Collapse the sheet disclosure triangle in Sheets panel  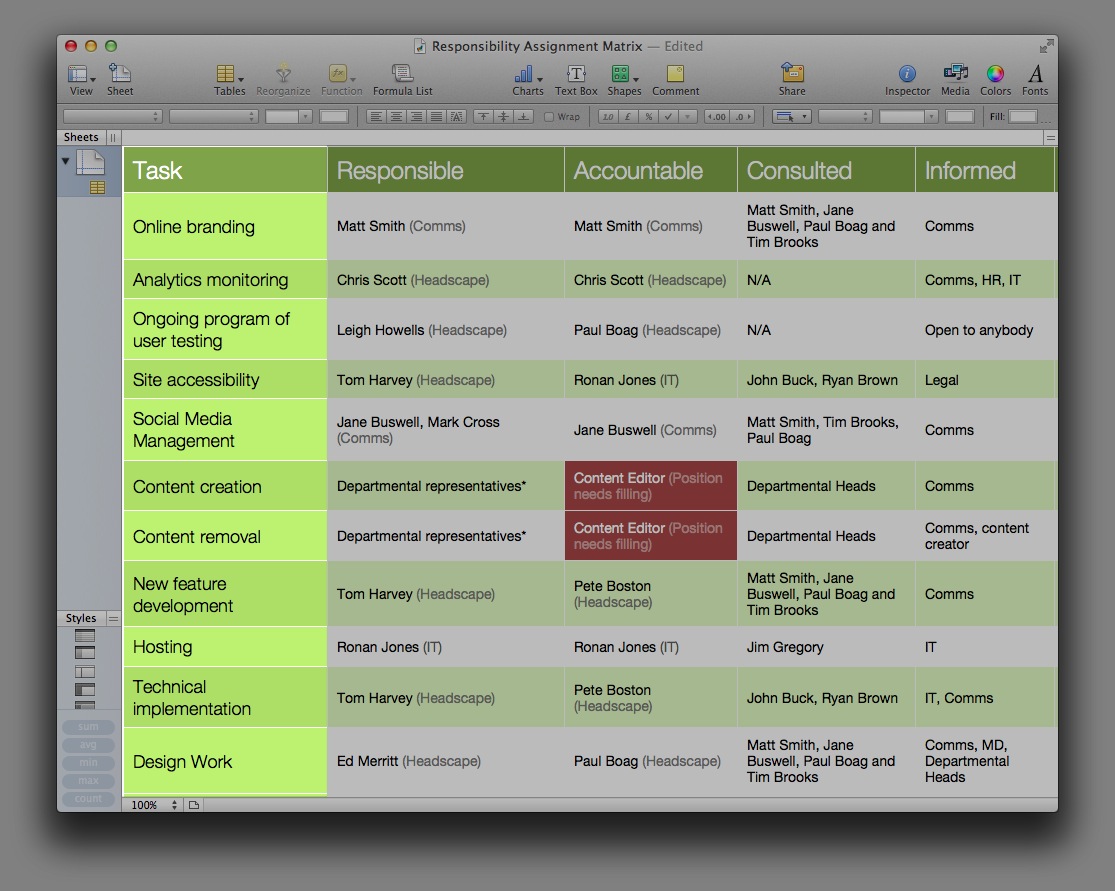(x=65, y=159)
